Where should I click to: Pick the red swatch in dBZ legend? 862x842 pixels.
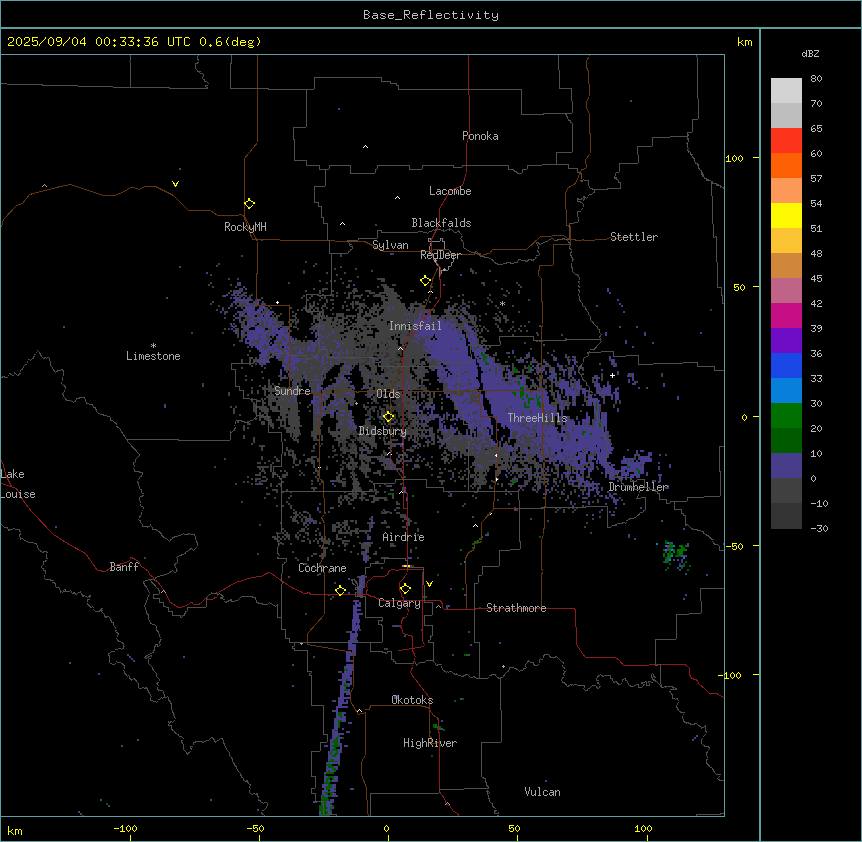pyautogui.click(x=786, y=140)
